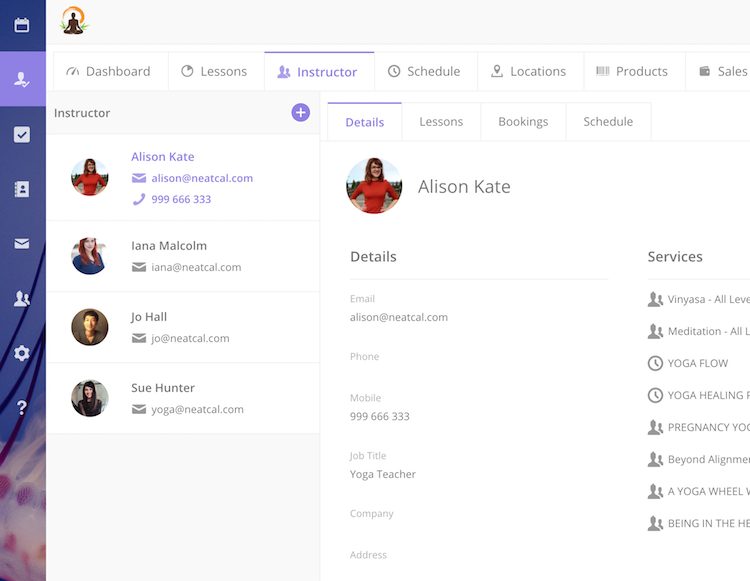Click large Alison Kate profile photo
Image resolution: width=750 pixels, height=581 pixels.
(374, 186)
